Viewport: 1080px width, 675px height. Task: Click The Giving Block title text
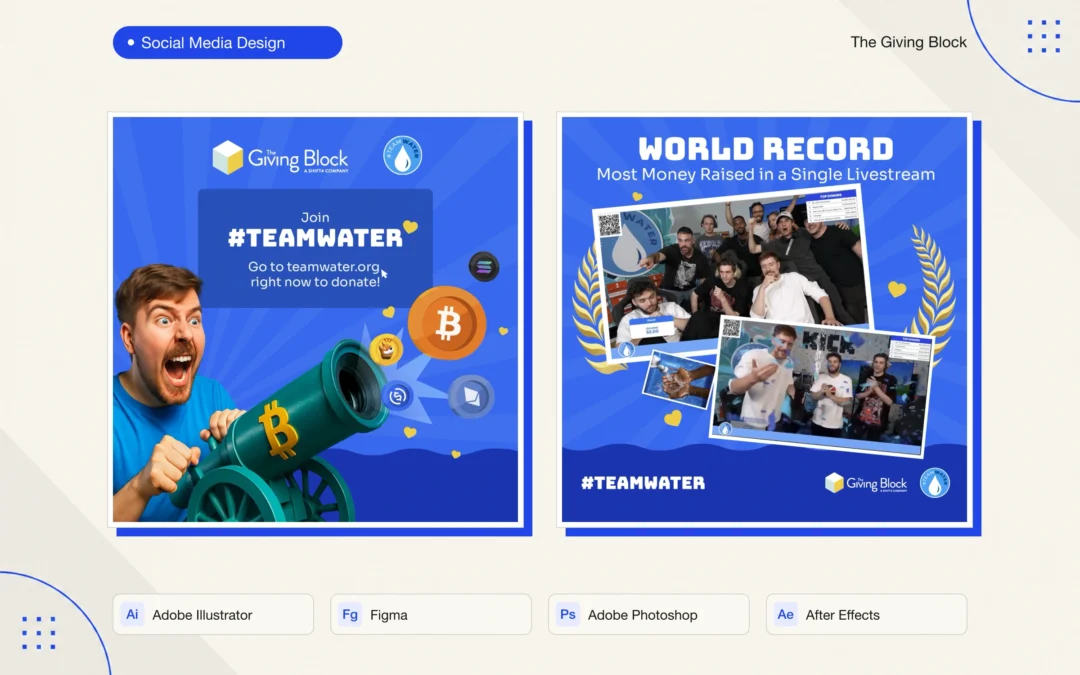click(908, 42)
